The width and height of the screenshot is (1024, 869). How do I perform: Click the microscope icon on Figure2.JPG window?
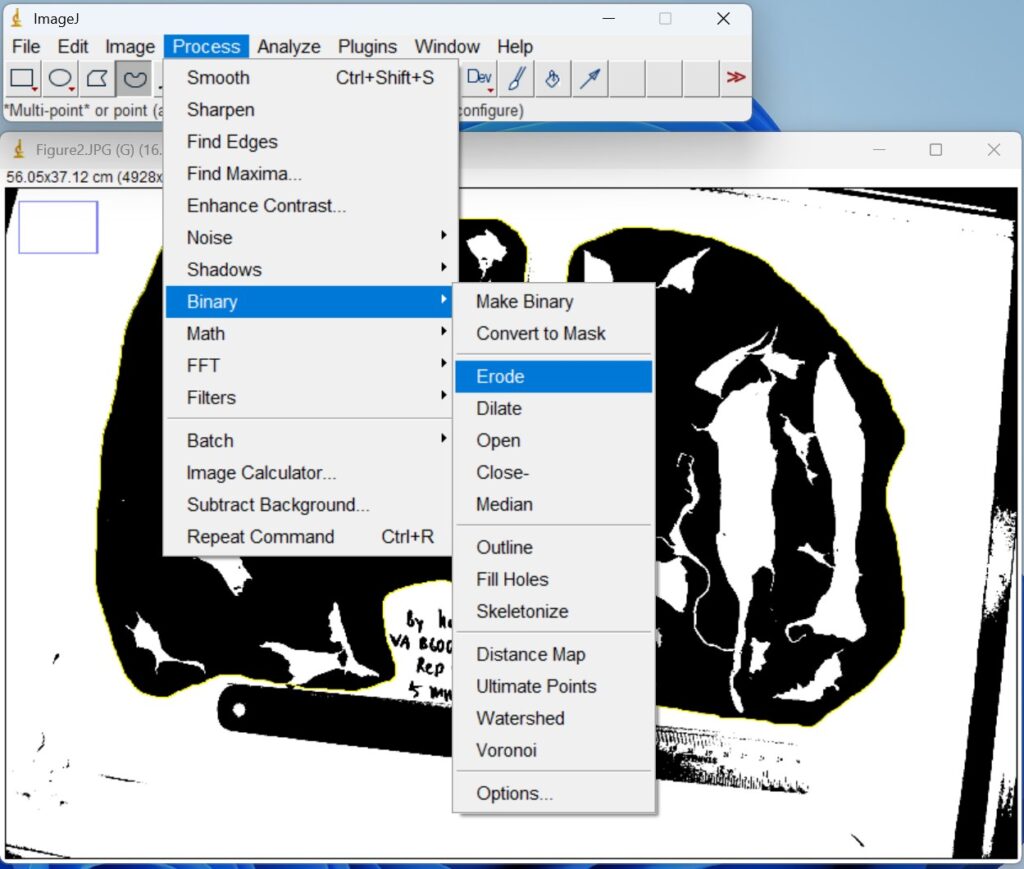coord(18,149)
